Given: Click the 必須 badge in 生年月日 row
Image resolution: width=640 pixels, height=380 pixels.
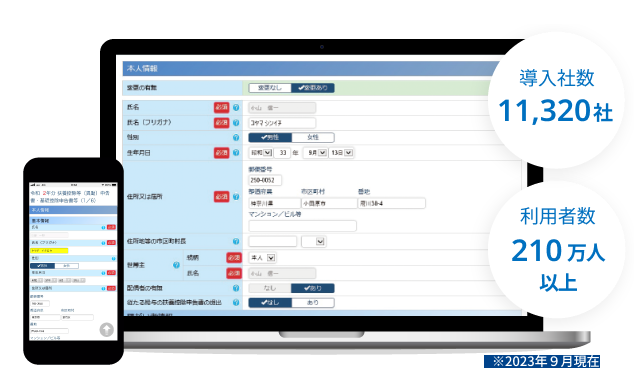Looking at the screenshot, I should pyautogui.click(x=222, y=153).
